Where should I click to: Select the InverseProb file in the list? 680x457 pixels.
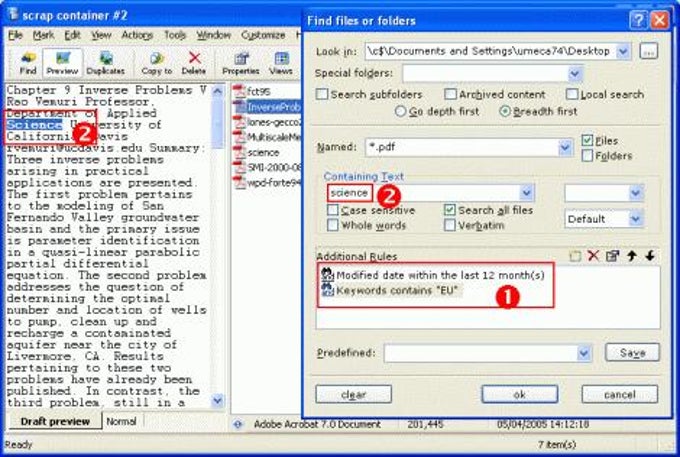(267, 107)
